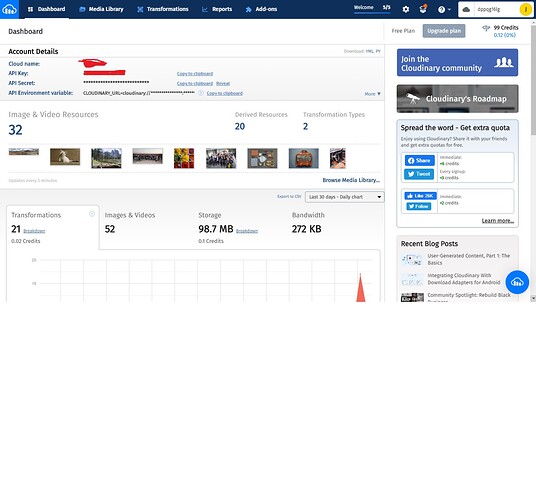This screenshot has height=500, width=536.
Task: Open Integrating Cloudinary With Download Adapters post
Action: click(x=464, y=279)
